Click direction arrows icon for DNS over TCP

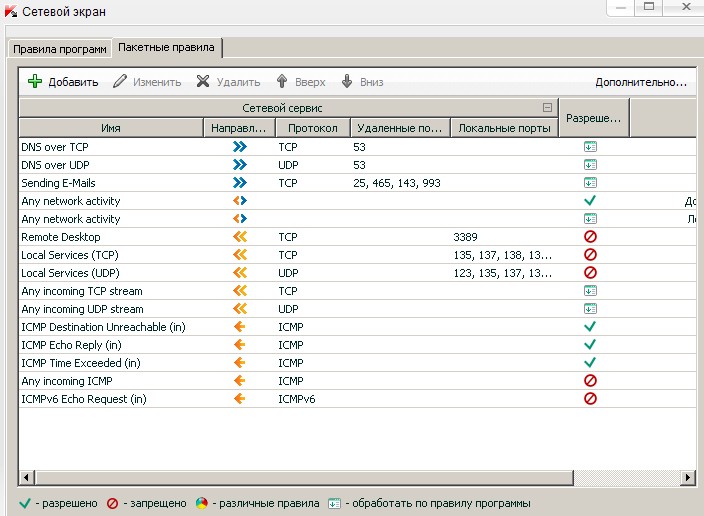pyautogui.click(x=240, y=147)
